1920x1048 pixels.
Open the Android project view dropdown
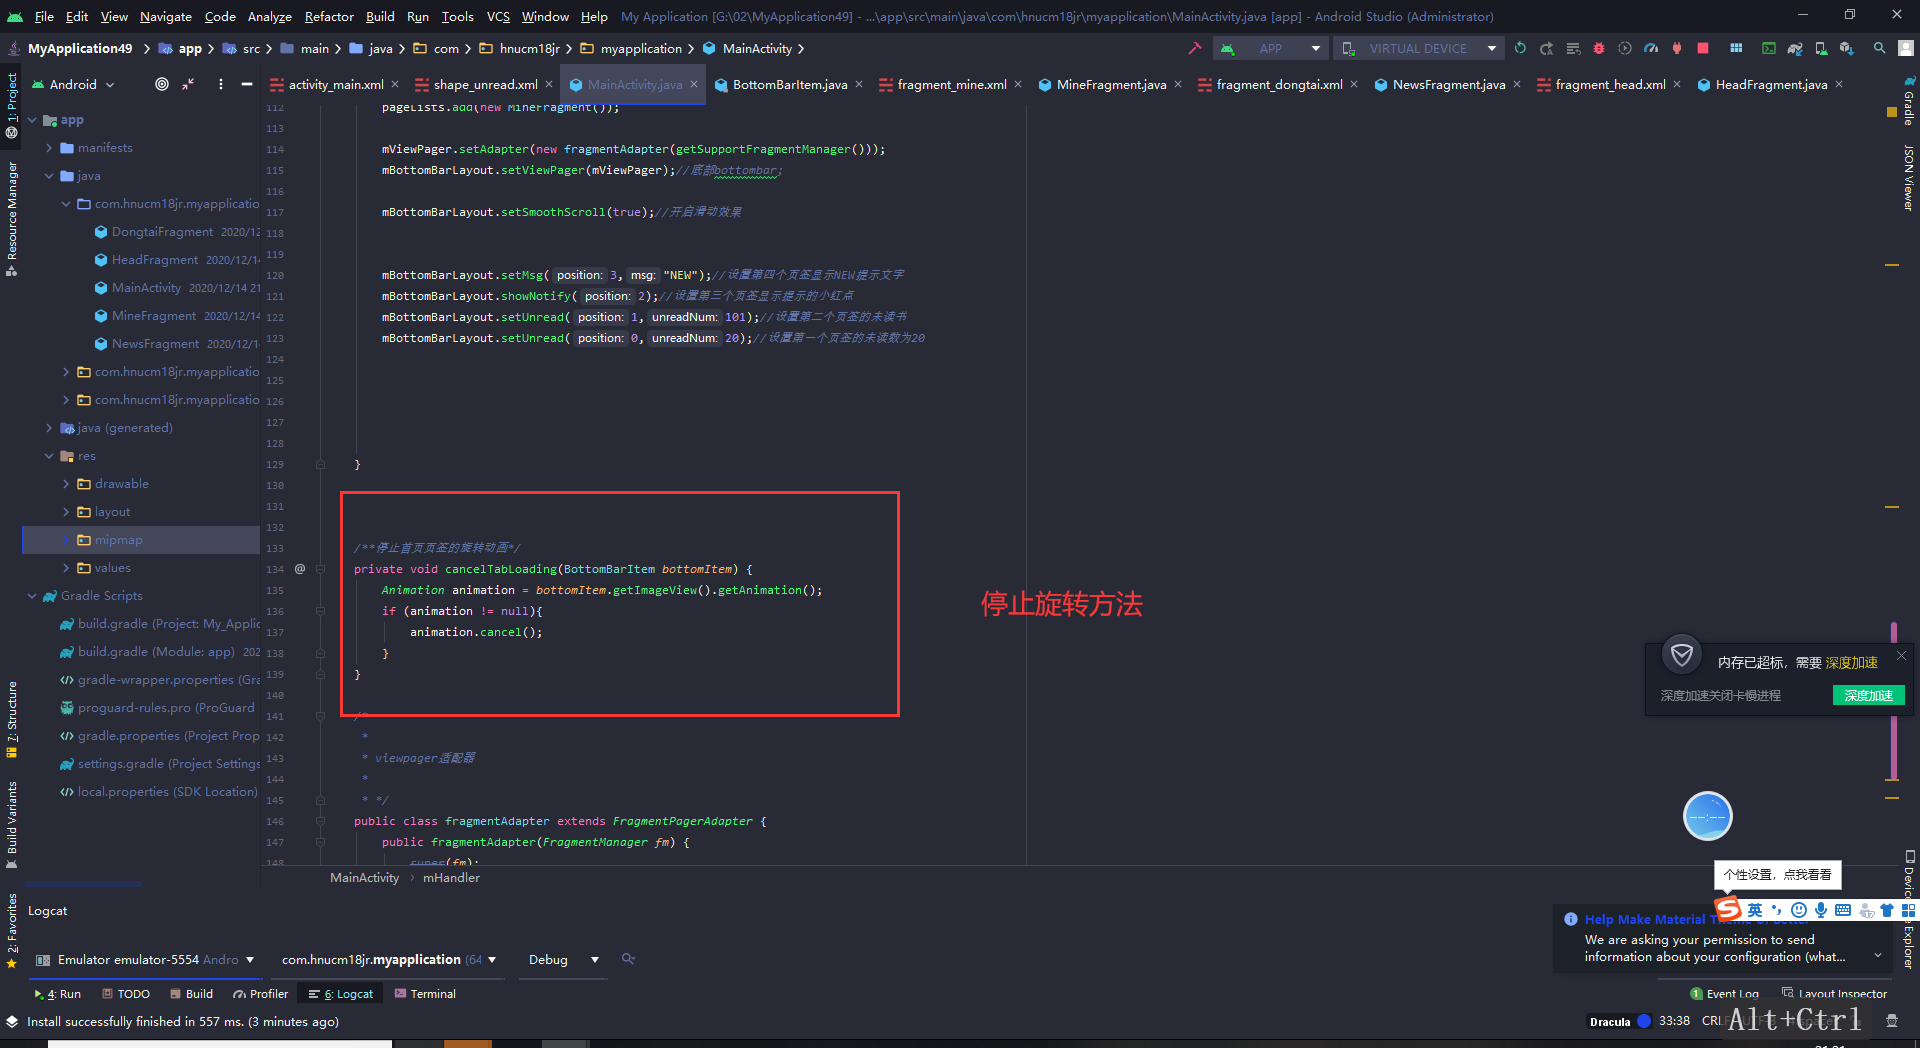(74, 84)
